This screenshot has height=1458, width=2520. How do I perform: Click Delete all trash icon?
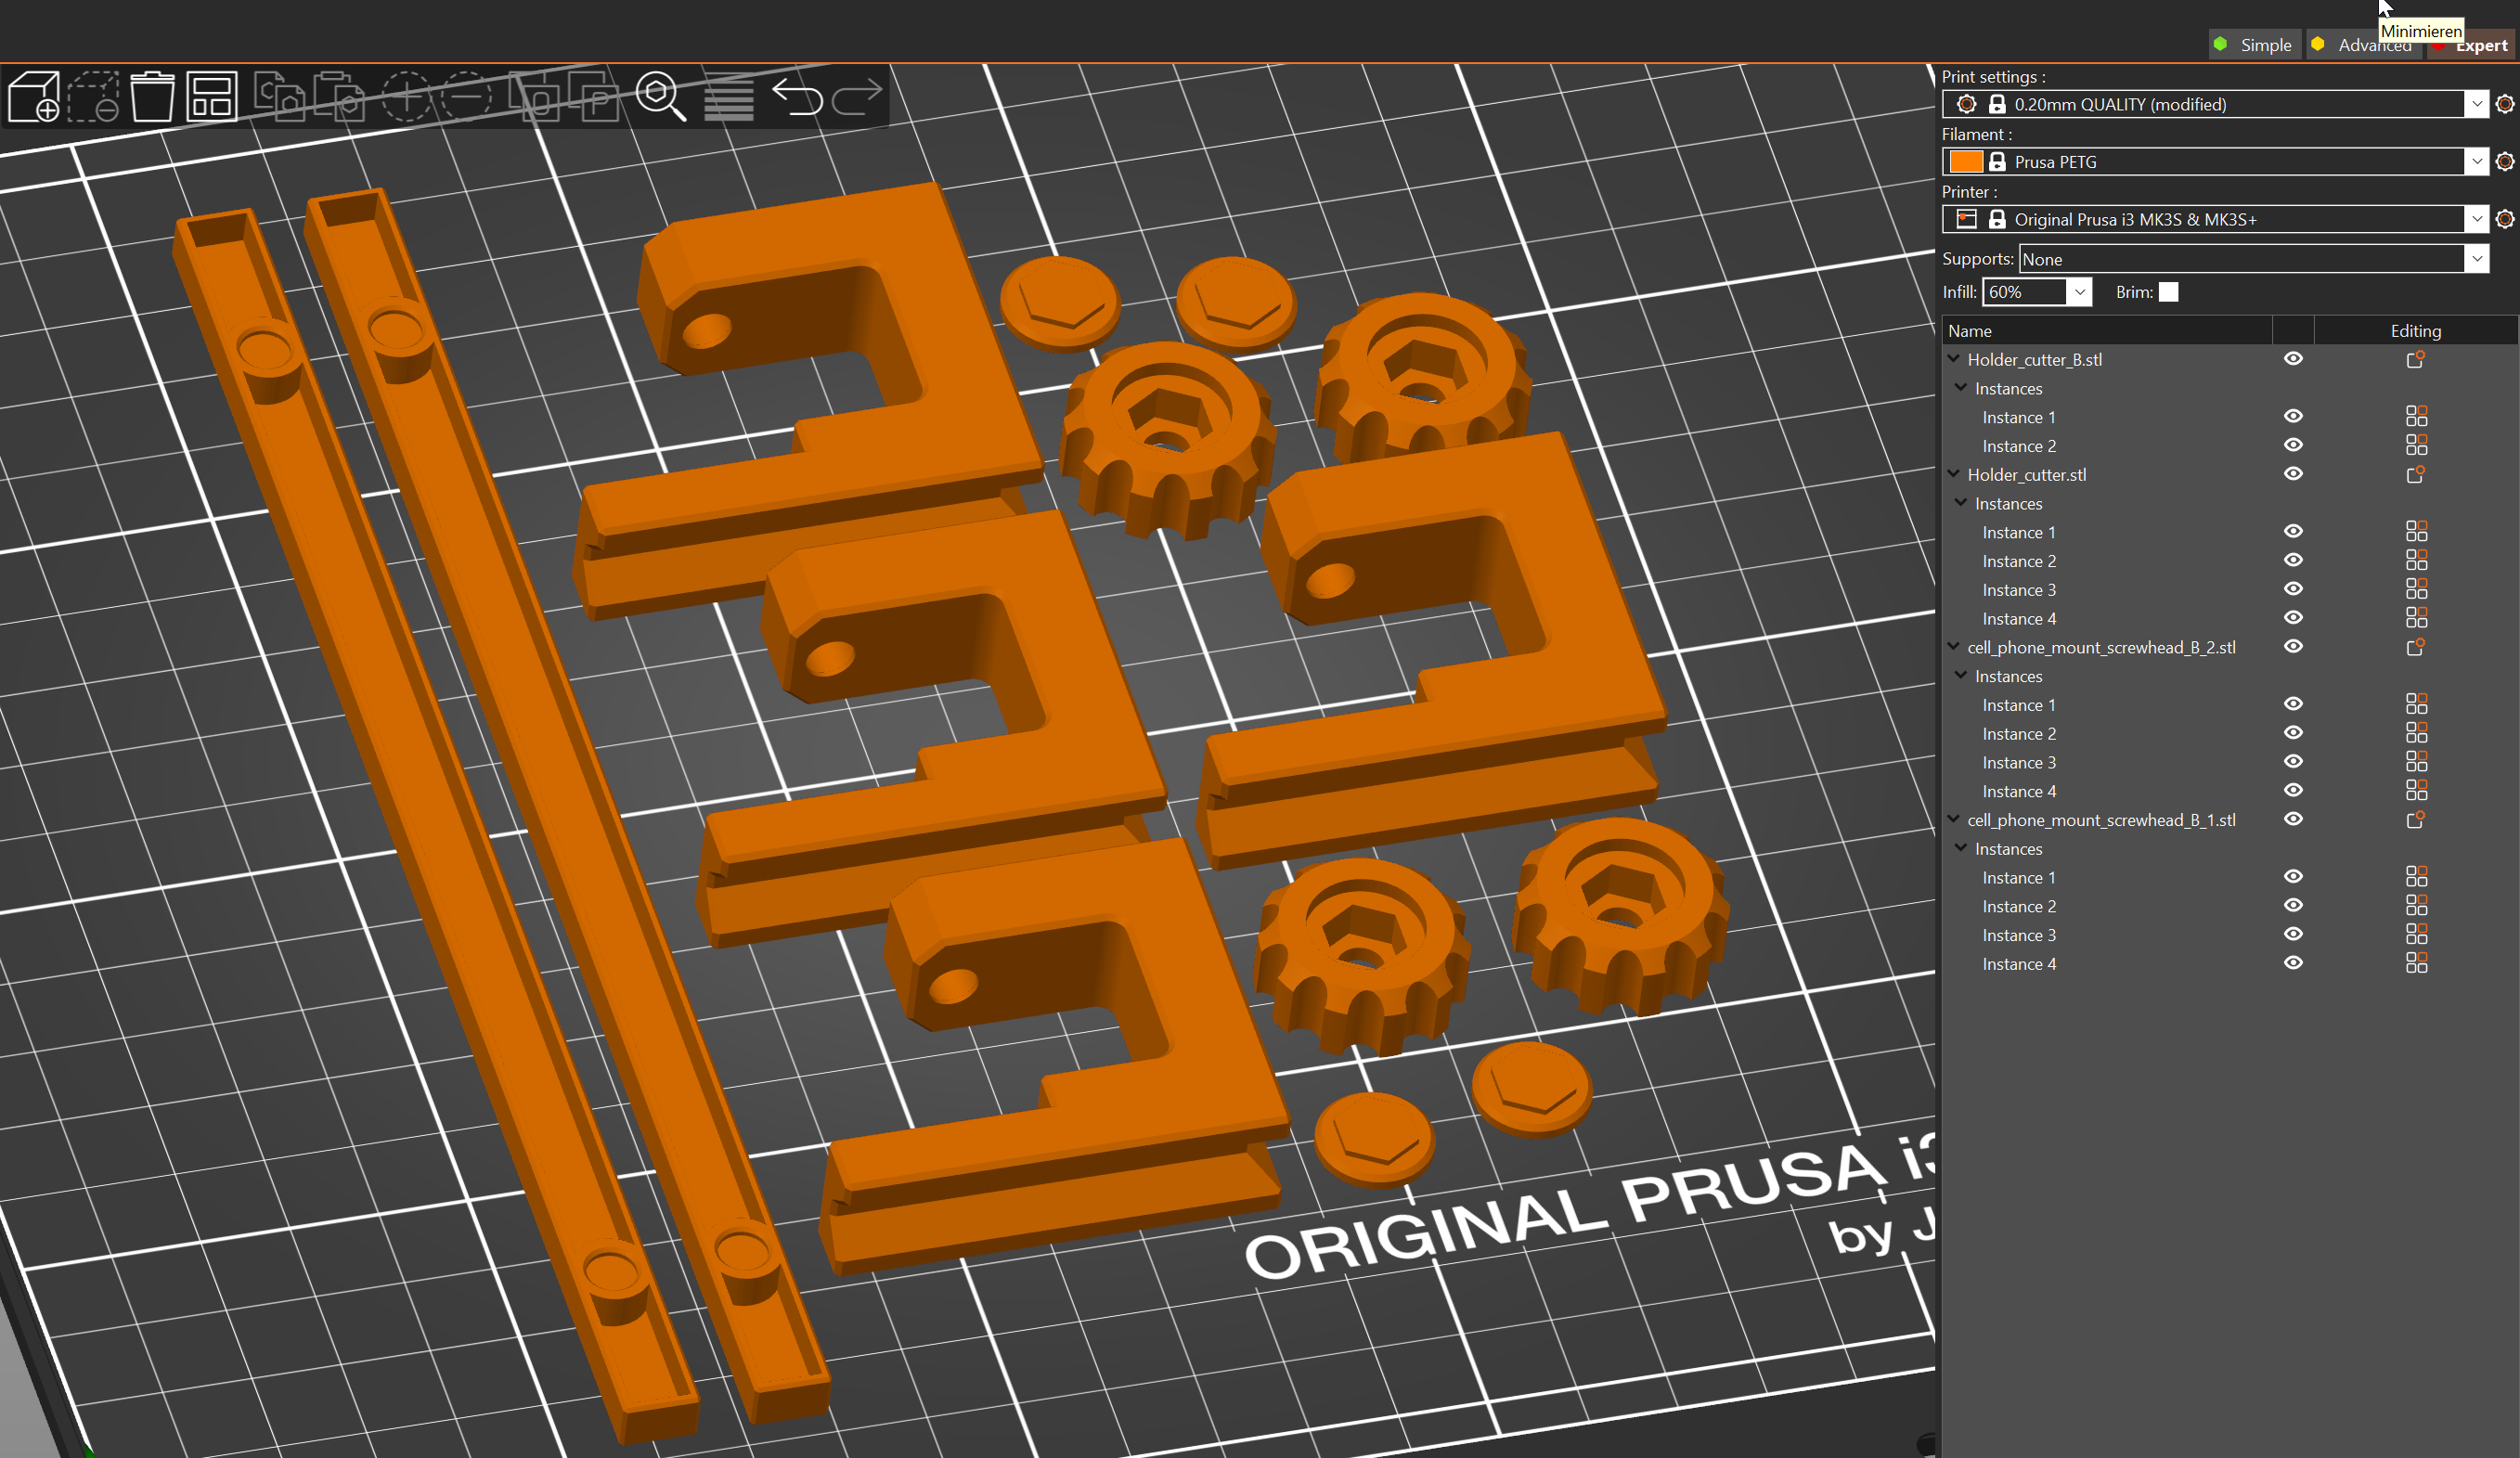point(152,97)
